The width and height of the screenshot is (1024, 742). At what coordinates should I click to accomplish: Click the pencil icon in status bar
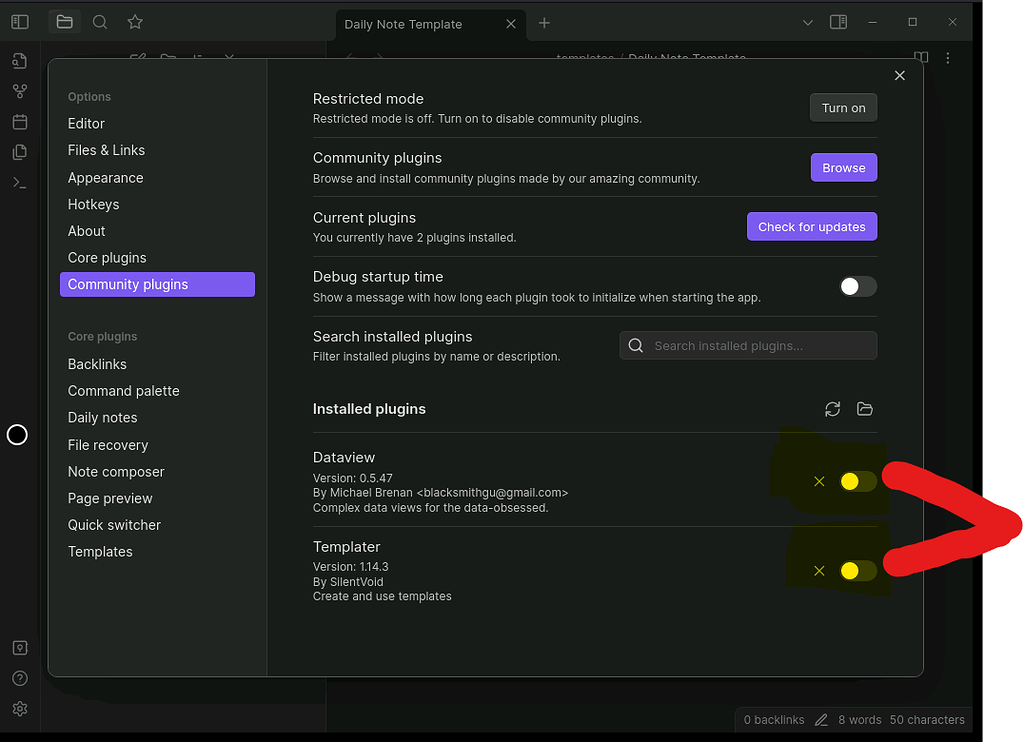pyautogui.click(x=822, y=720)
